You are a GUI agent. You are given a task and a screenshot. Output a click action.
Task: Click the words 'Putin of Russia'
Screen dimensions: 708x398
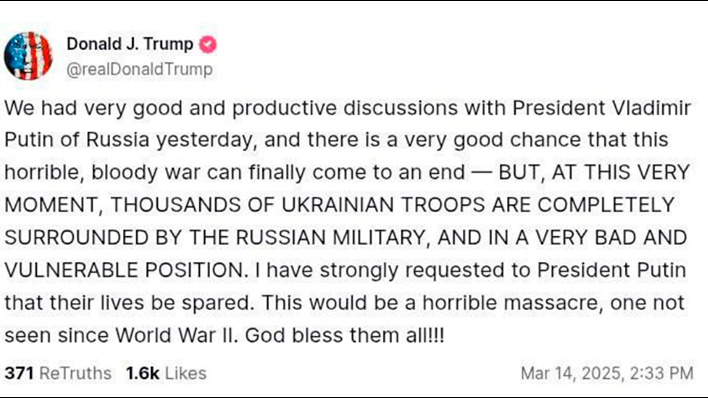click(77, 140)
